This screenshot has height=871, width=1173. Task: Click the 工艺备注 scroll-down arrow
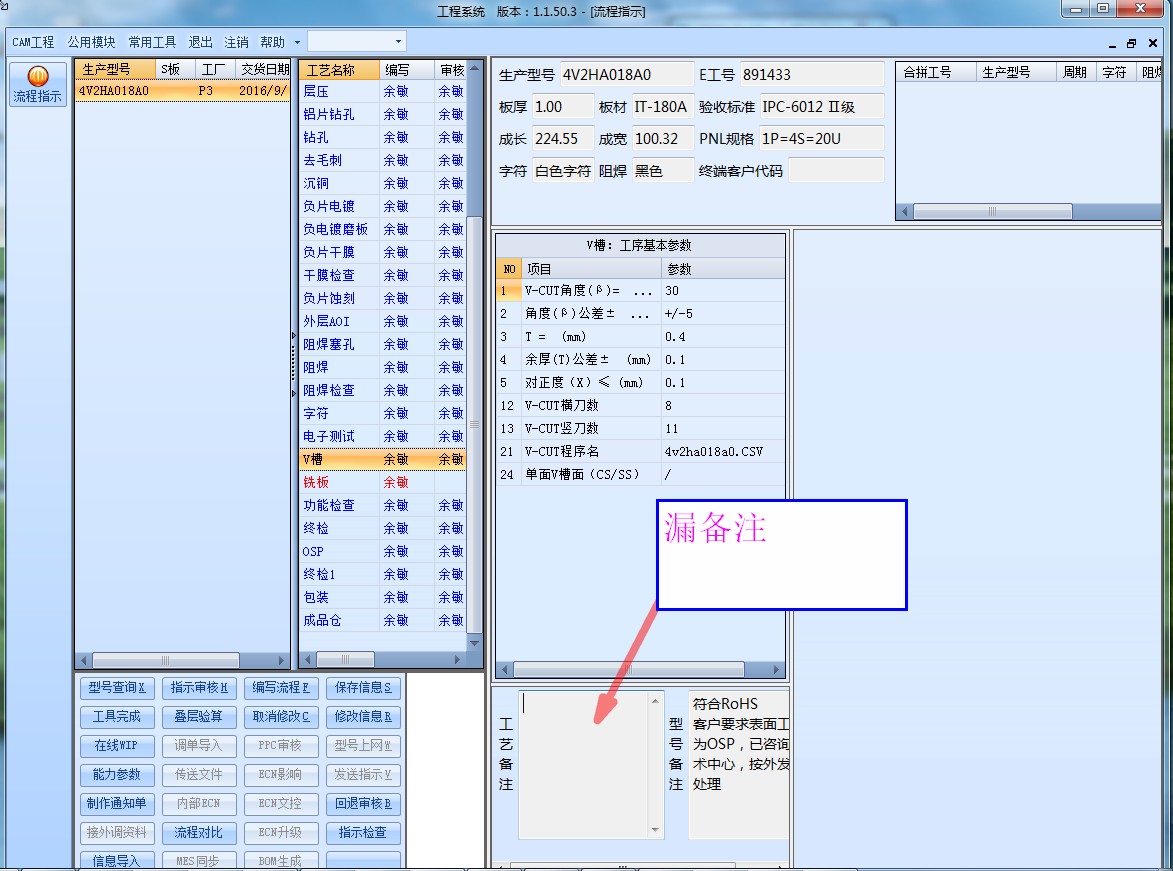point(655,830)
